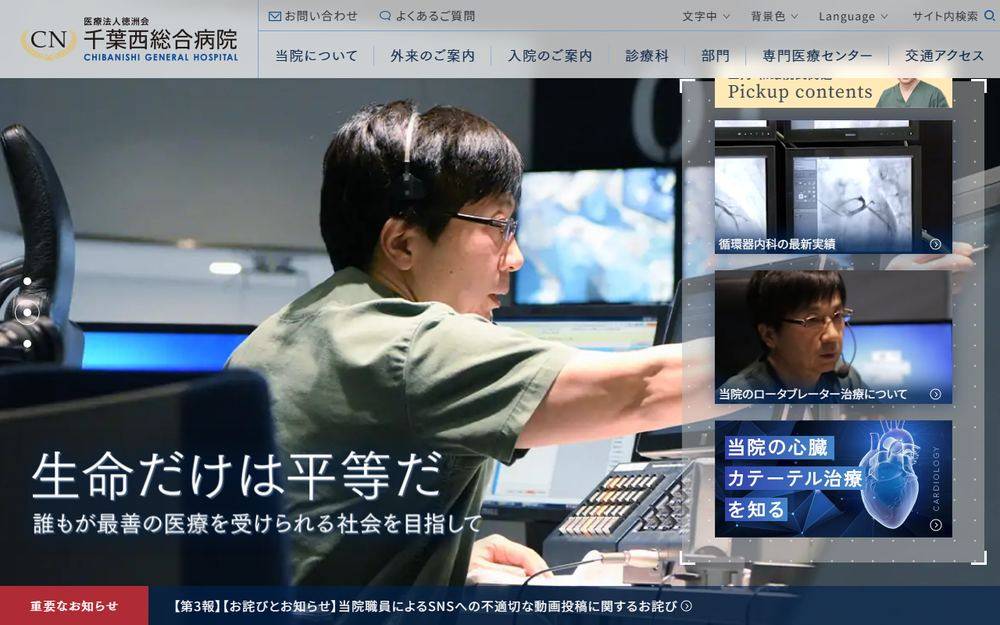Open the 文字中 text size dropdown
Viewport: 1000px width, 625px height.
[x=706, y=17]
